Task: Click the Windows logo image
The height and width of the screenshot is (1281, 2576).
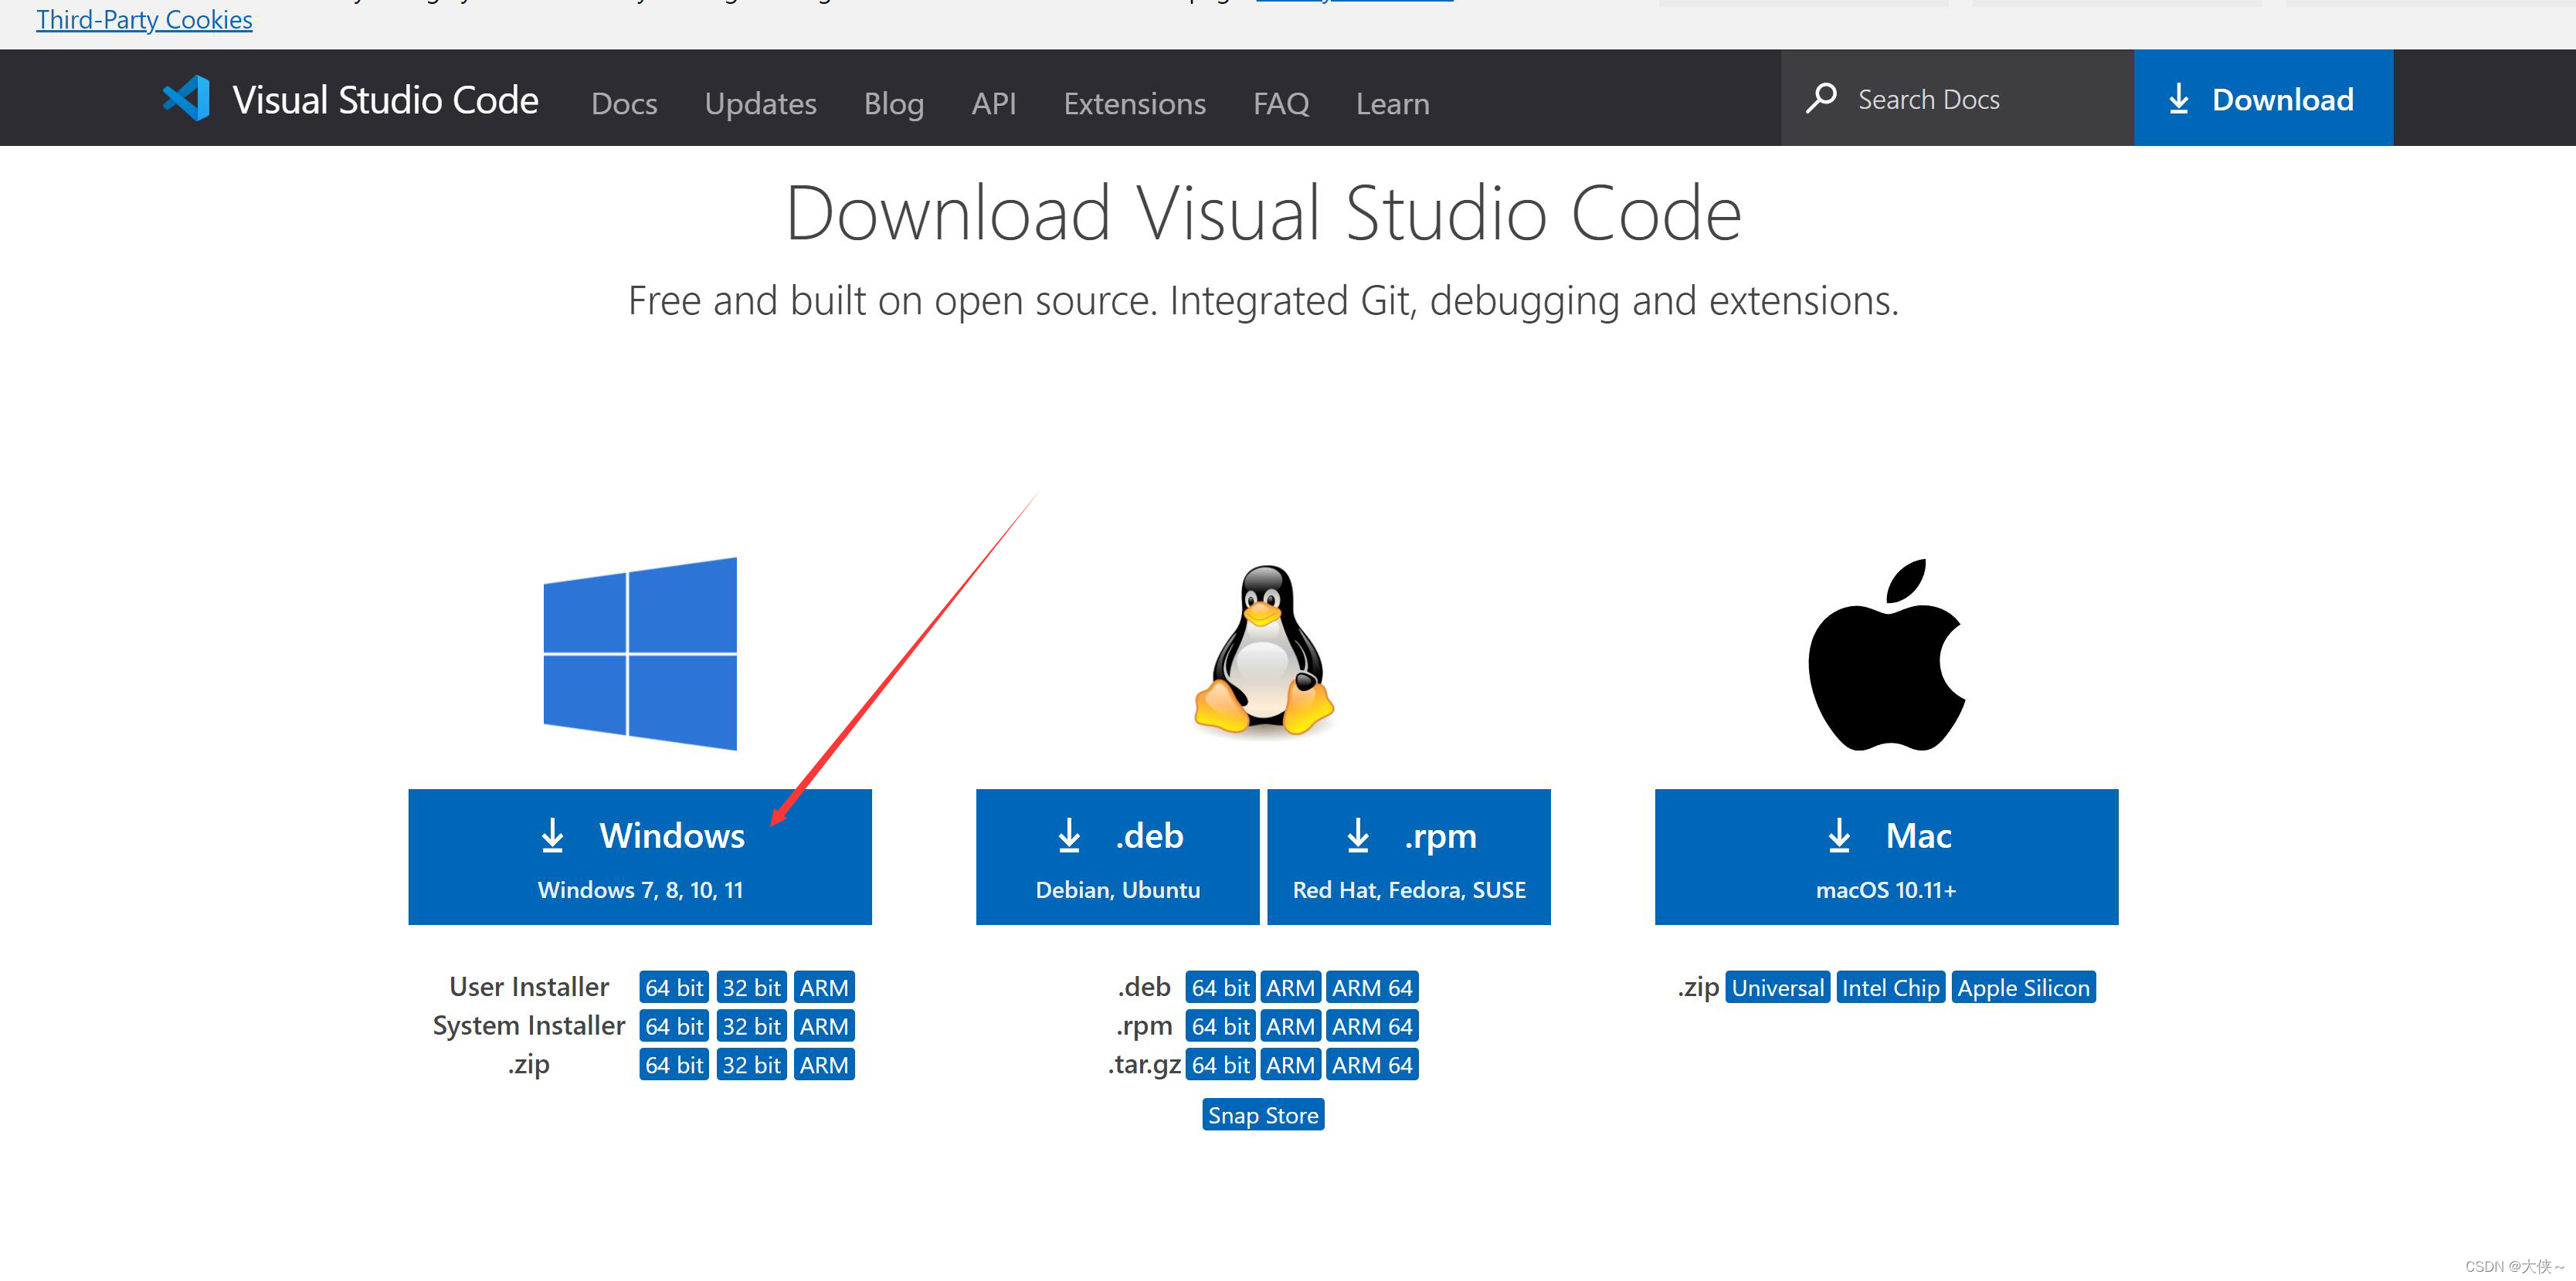Action: [x=640, y=653]
